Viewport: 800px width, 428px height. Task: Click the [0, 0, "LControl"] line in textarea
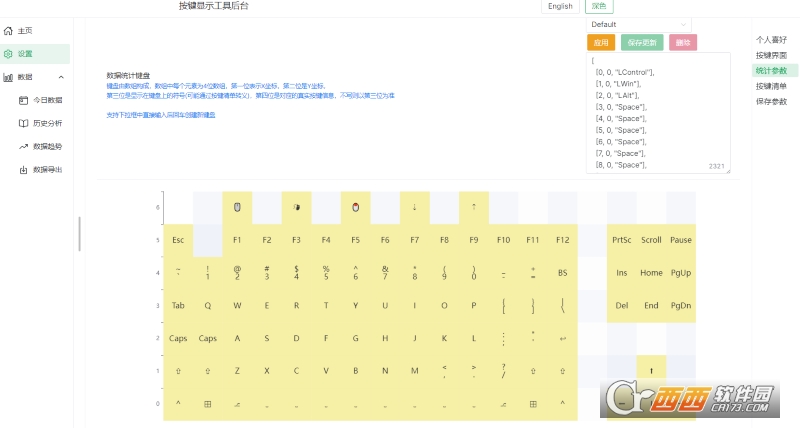(x=625, y=72)
